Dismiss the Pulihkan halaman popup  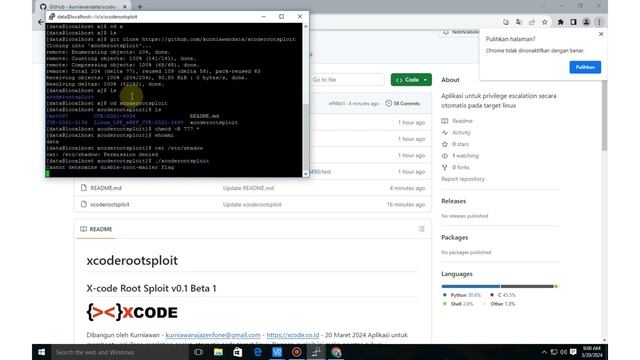[601, 34]
